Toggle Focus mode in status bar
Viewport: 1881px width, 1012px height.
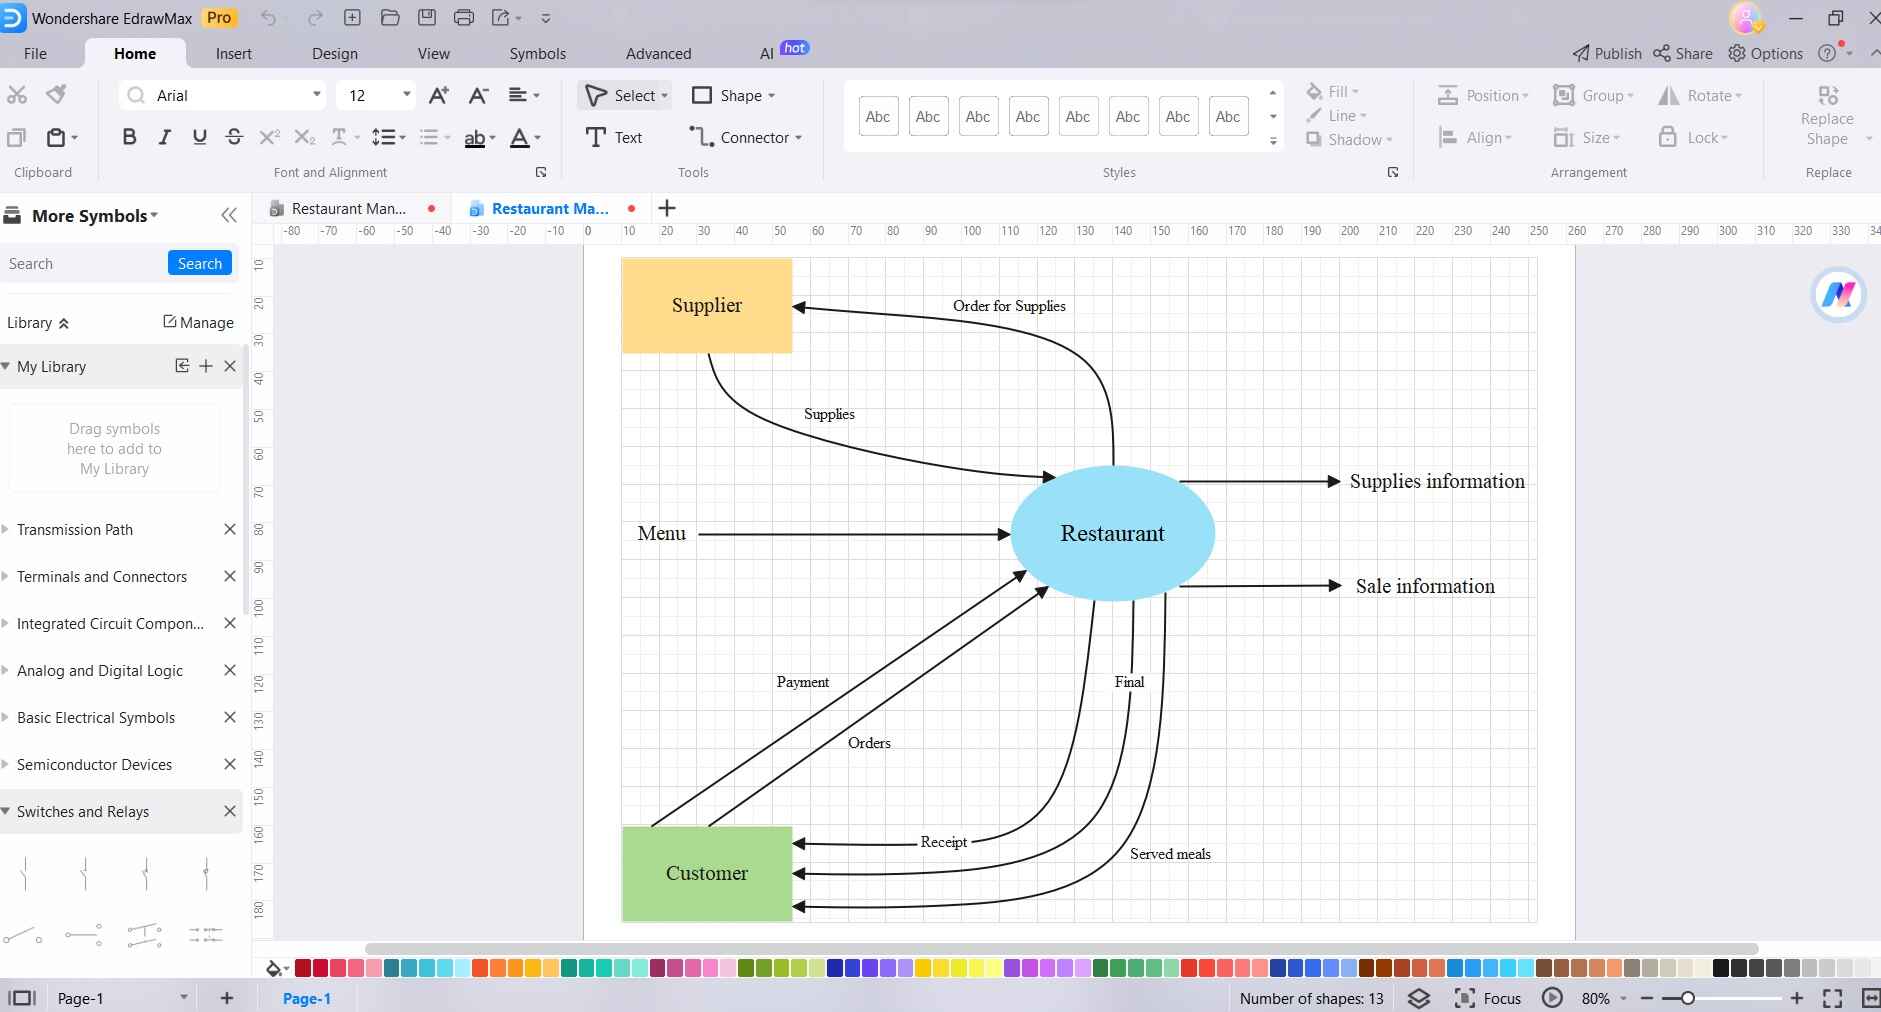click(x=1488, y=998)
